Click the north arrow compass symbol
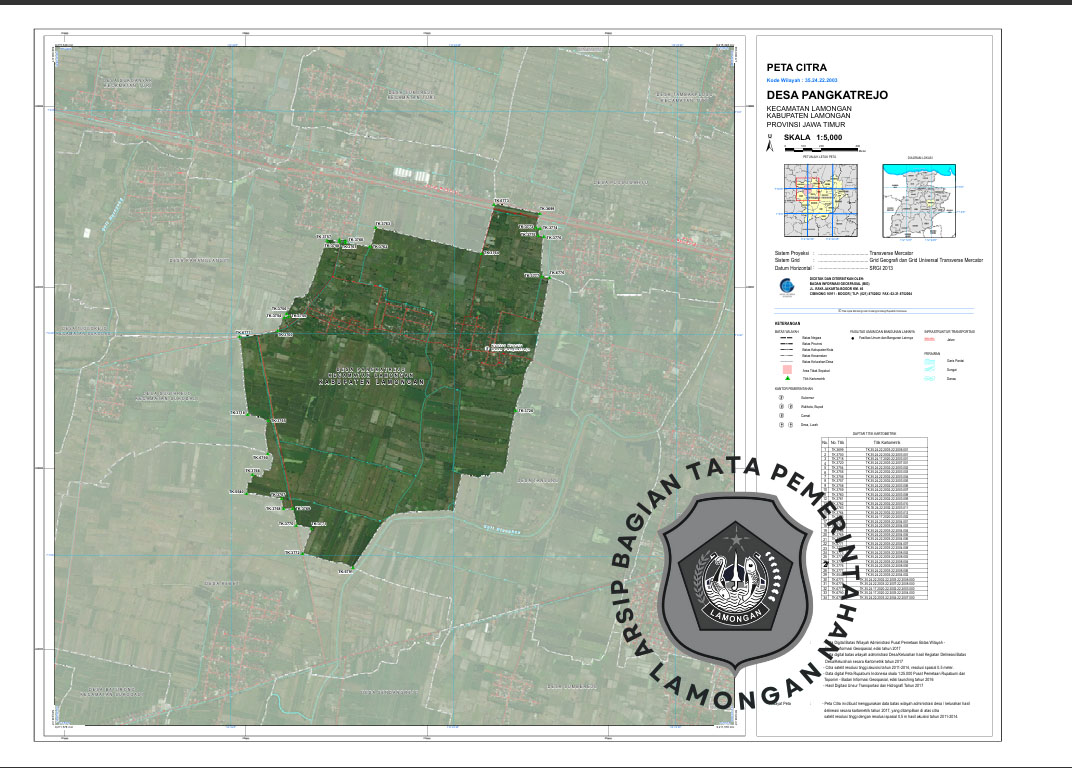1072x768 pixels. [769, 142]
